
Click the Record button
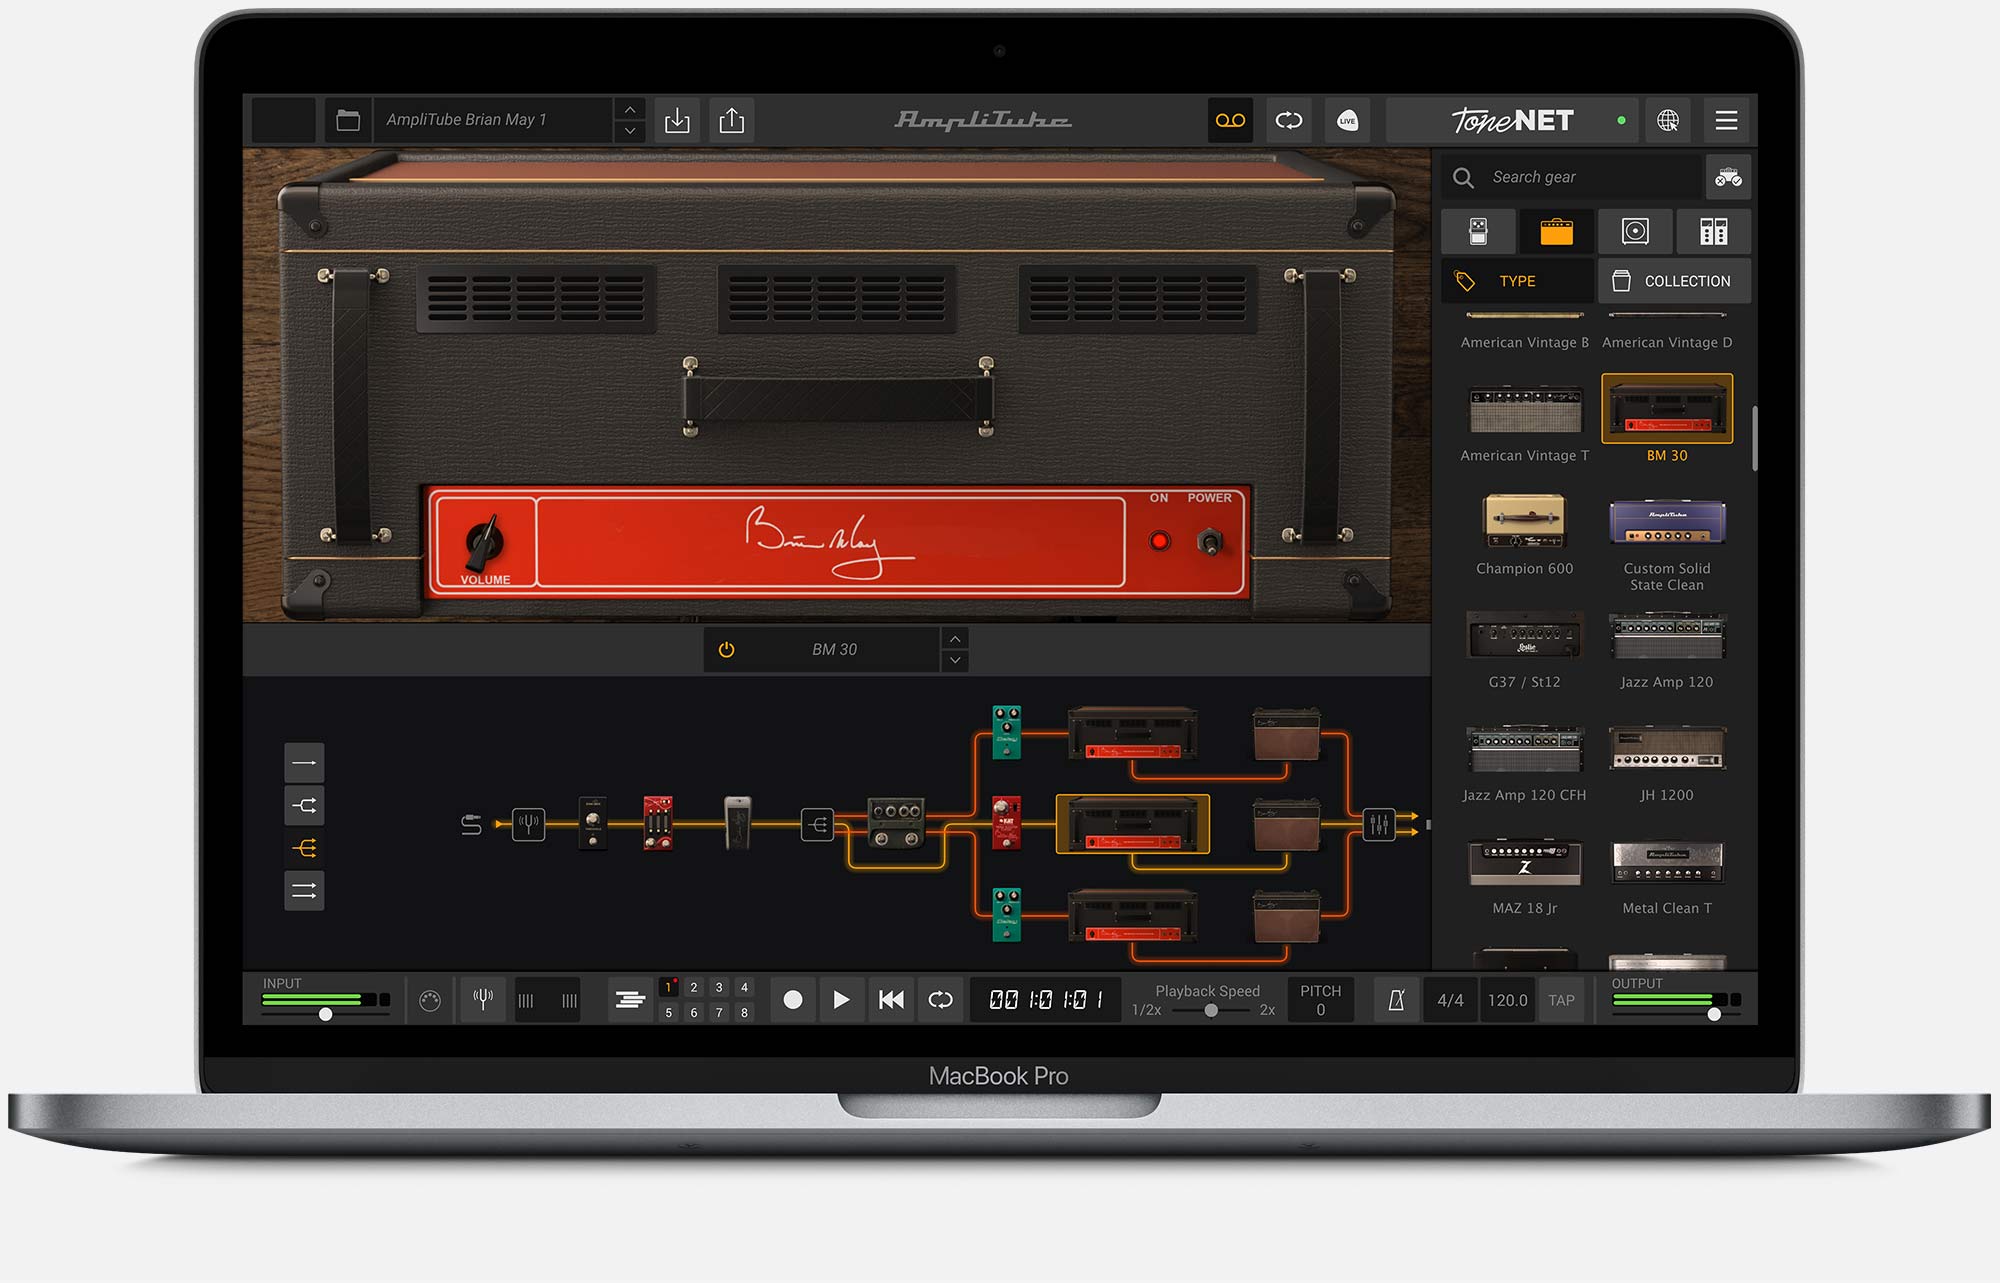(x=793, y=1000)
